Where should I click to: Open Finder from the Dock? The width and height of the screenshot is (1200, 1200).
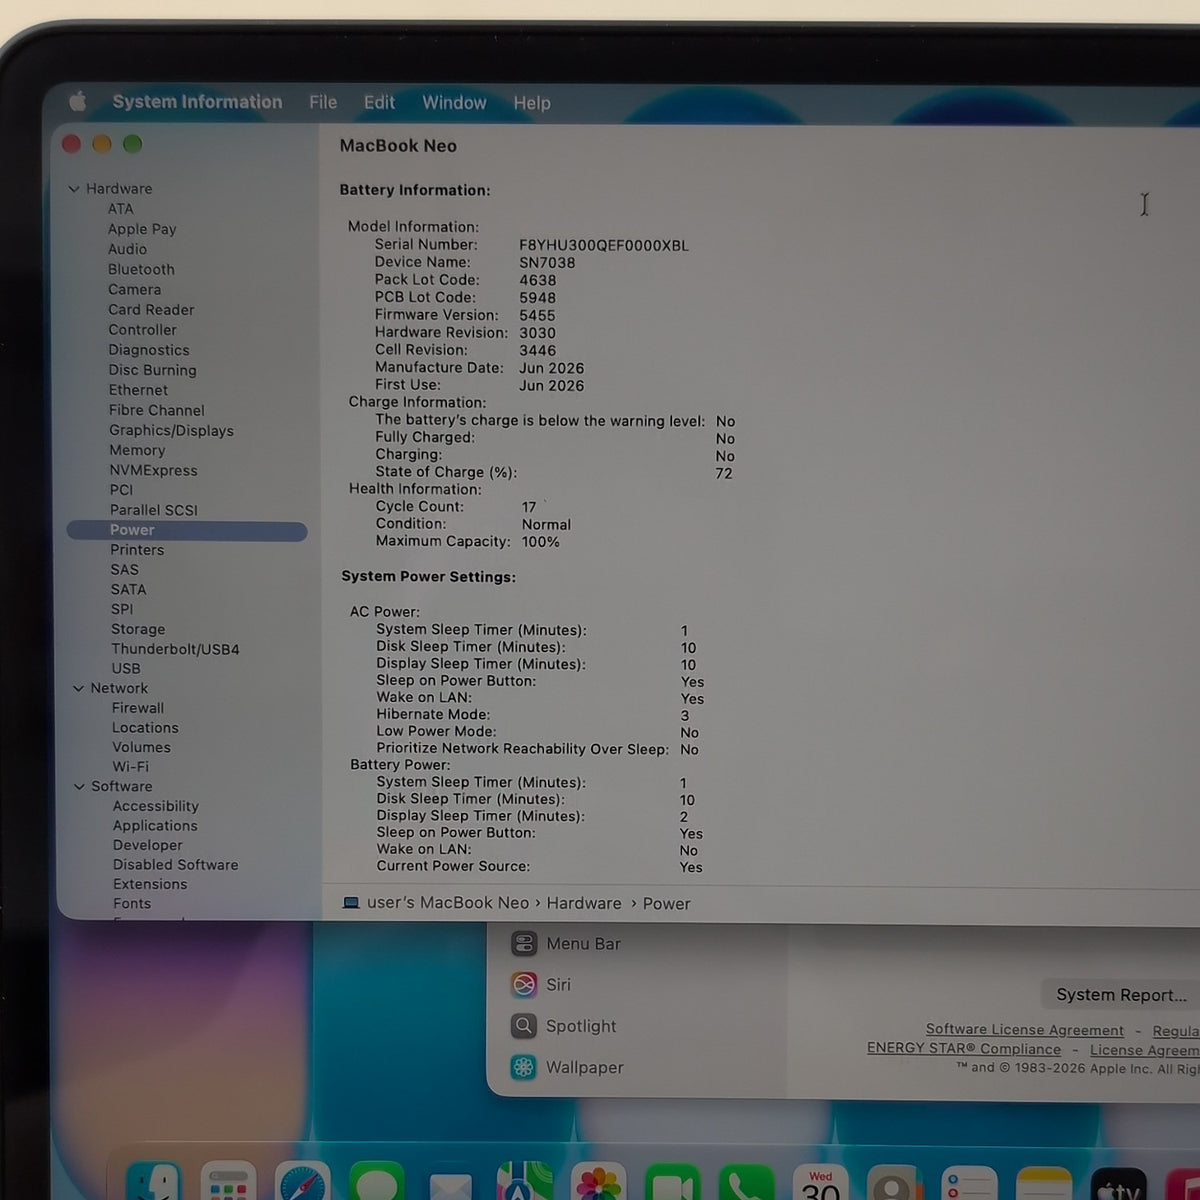pyautogui.click(x=154, y=1183)
